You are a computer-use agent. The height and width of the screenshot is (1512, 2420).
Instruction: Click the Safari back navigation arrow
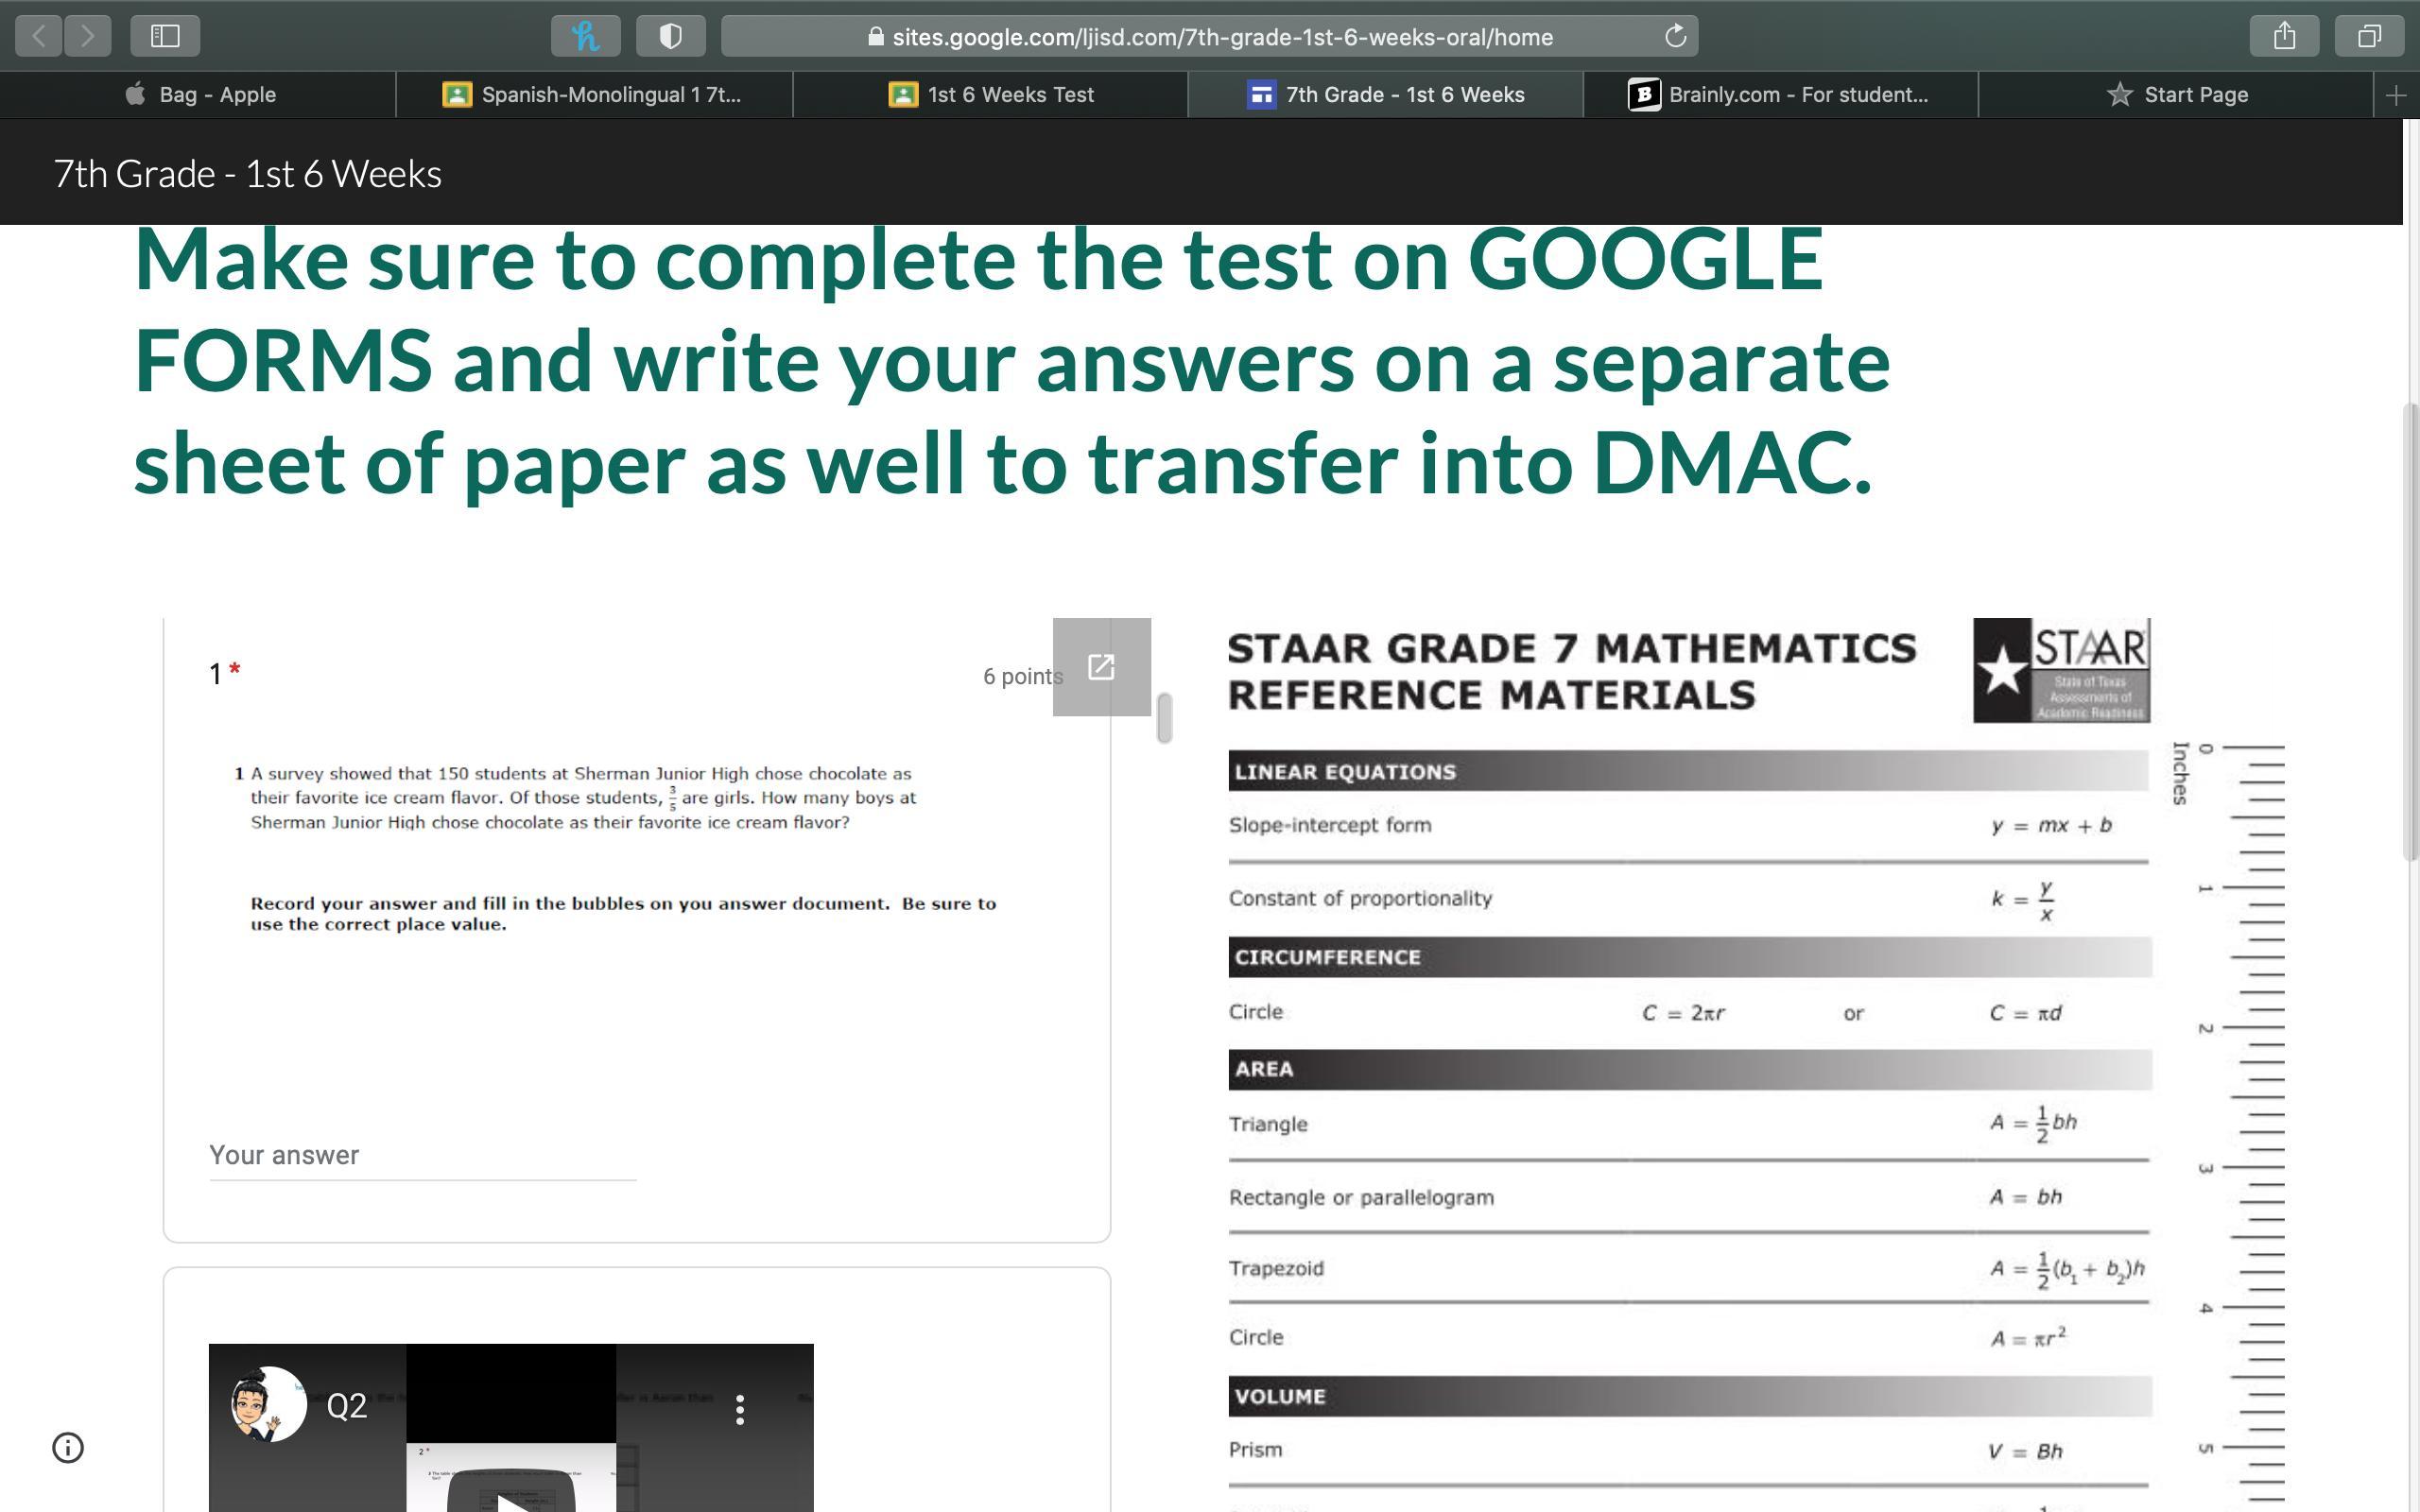click(39, 37)
